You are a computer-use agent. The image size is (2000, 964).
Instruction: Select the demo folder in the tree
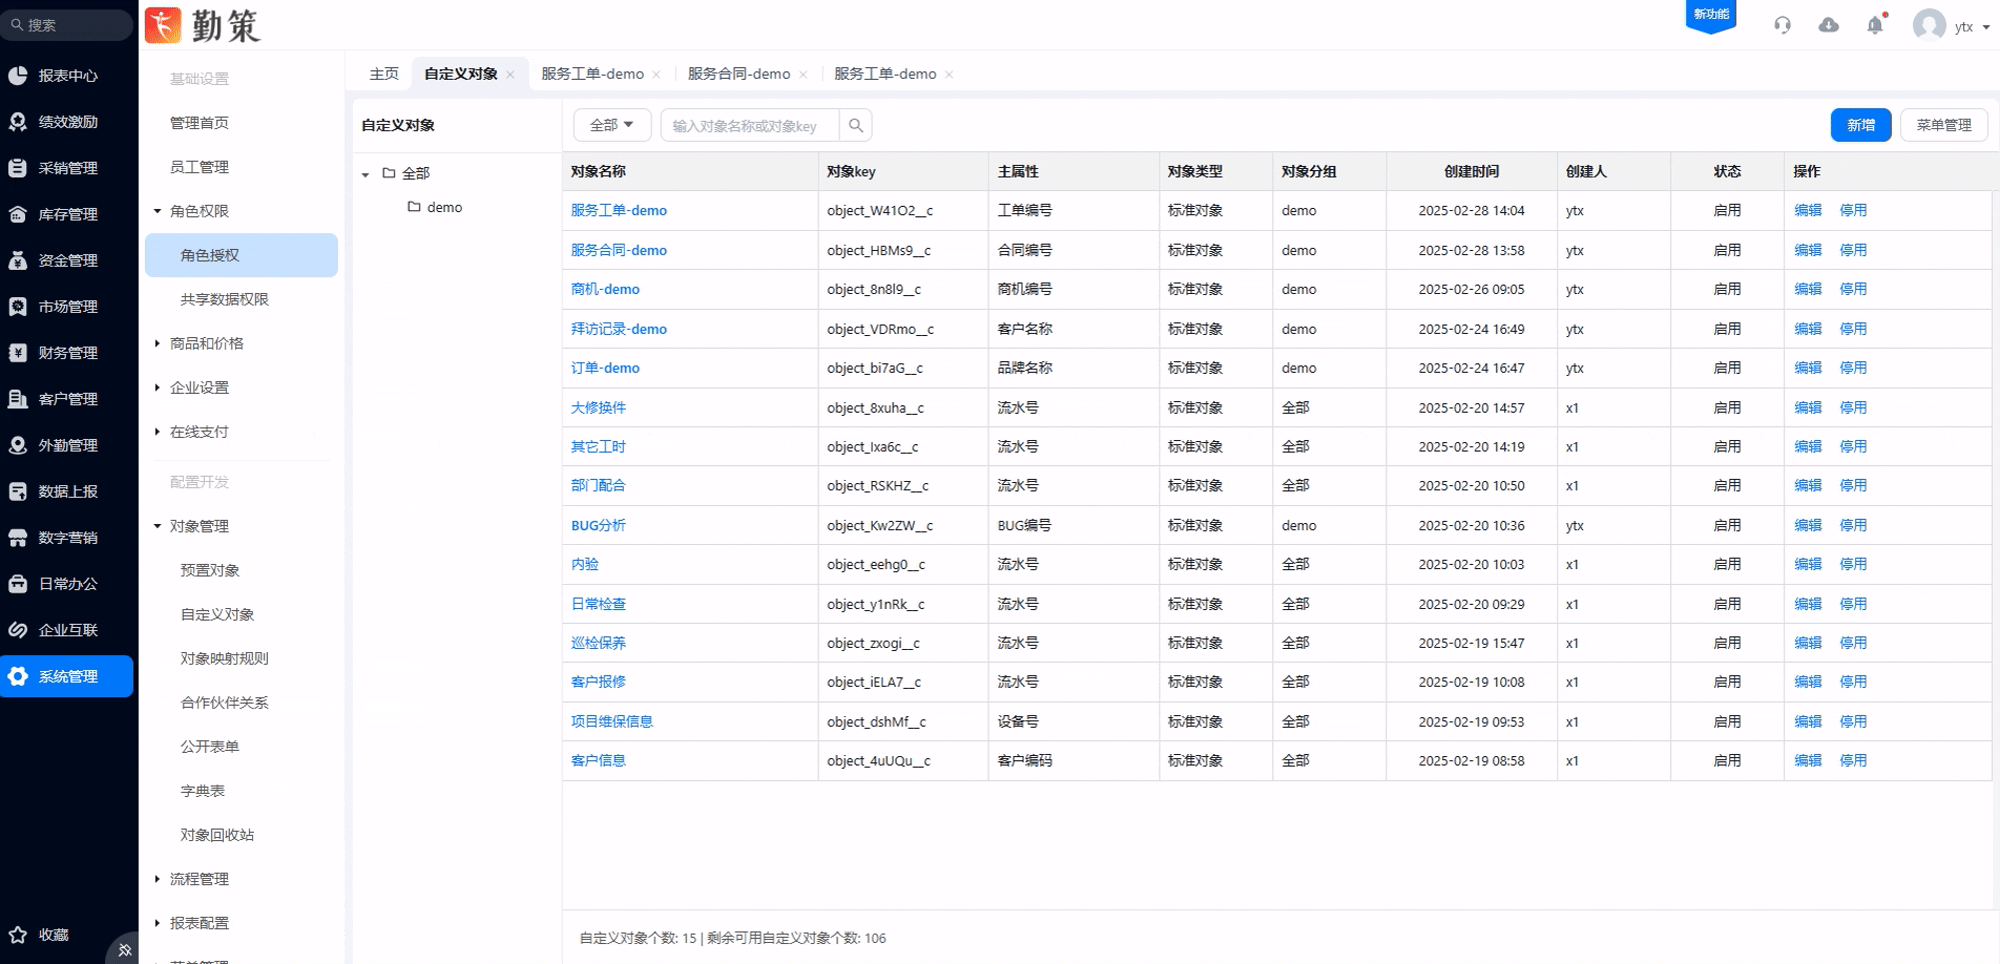(x=435, y=207)
